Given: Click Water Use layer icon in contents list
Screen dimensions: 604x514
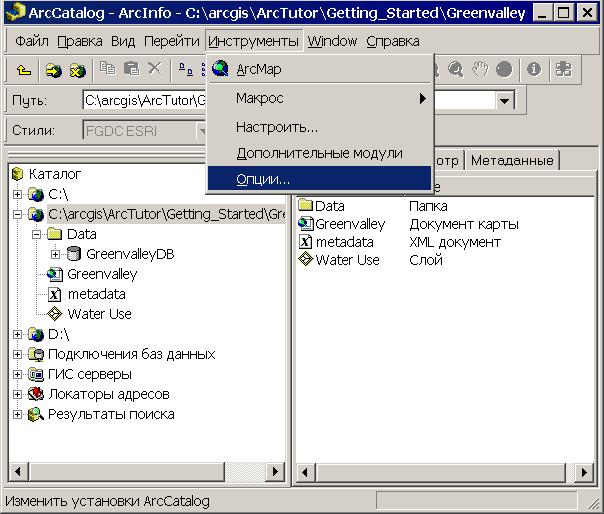Looking at the screenshot, I should (305, 259).
